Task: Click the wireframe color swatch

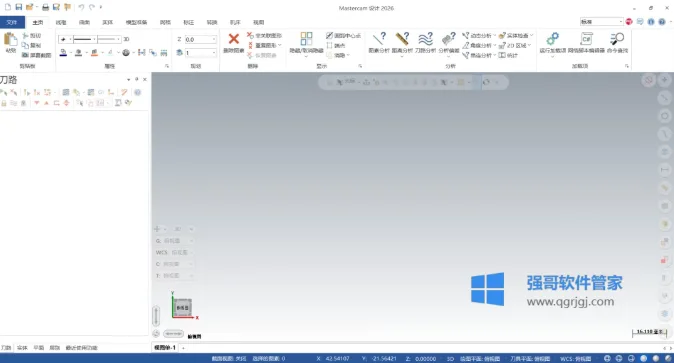Action: [x=63, y=52]
